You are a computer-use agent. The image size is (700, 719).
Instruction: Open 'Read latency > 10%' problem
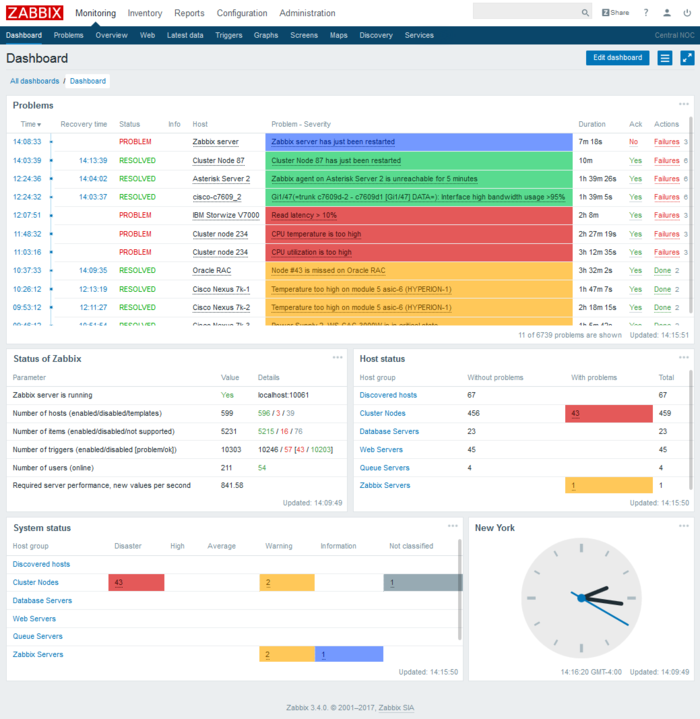[304, 215]
